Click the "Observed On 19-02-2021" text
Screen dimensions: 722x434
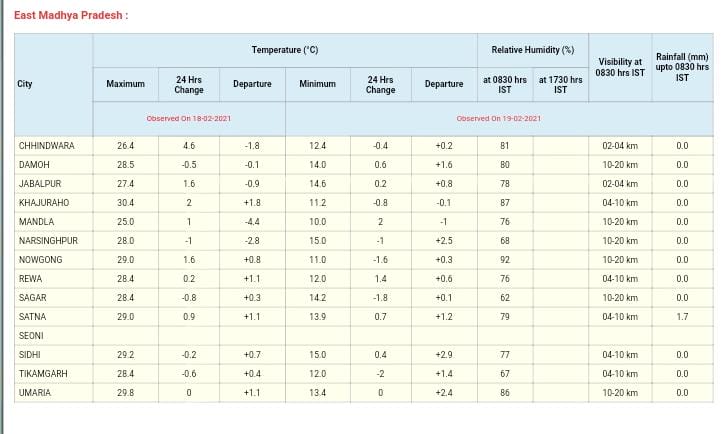tap(498, 118)
